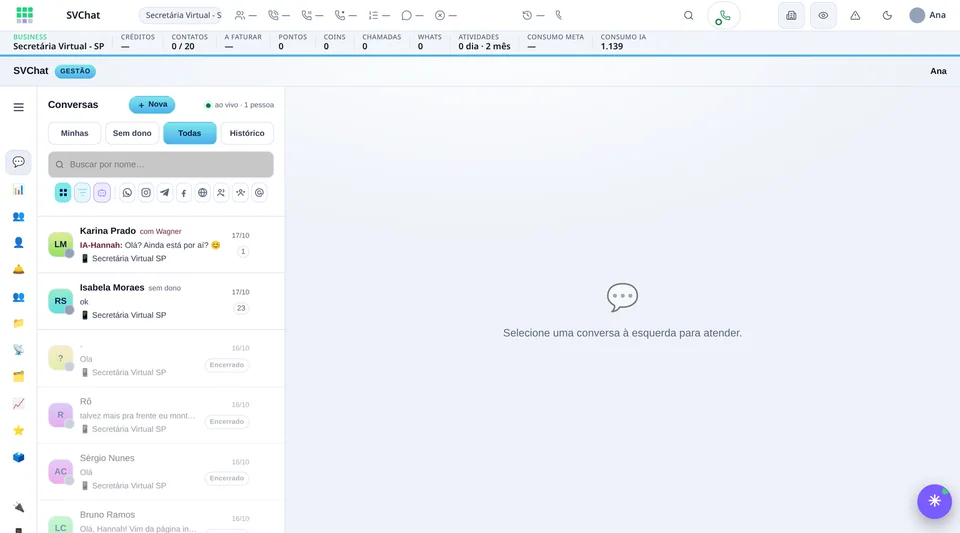Open the bar chart sidebar icon
The image size is (960, 533).
tap(18, 190)
